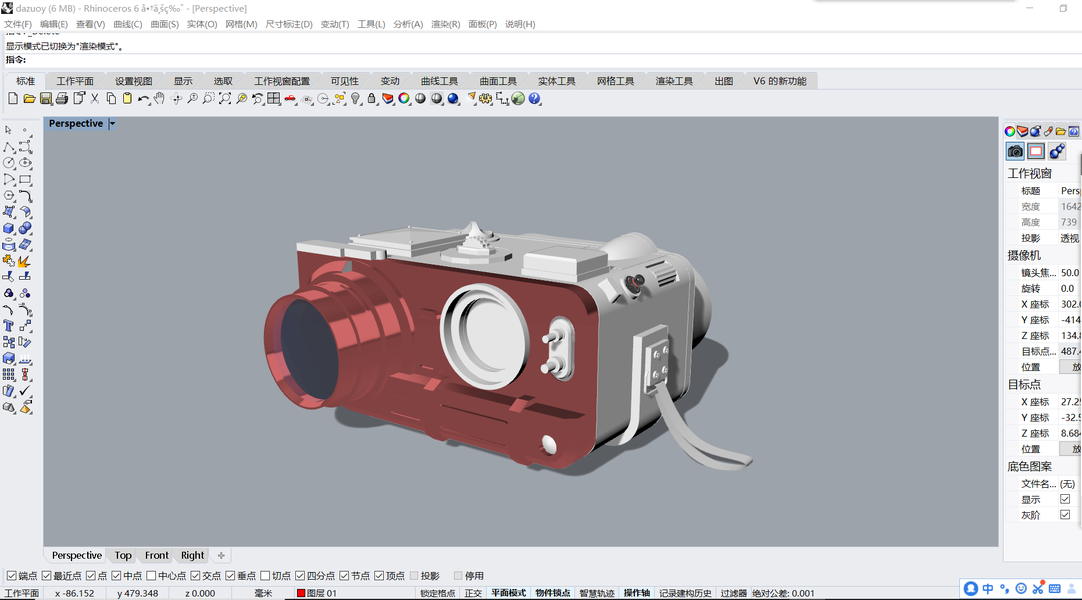Select the Box solid tool in the sidebar

coord(9,228)
